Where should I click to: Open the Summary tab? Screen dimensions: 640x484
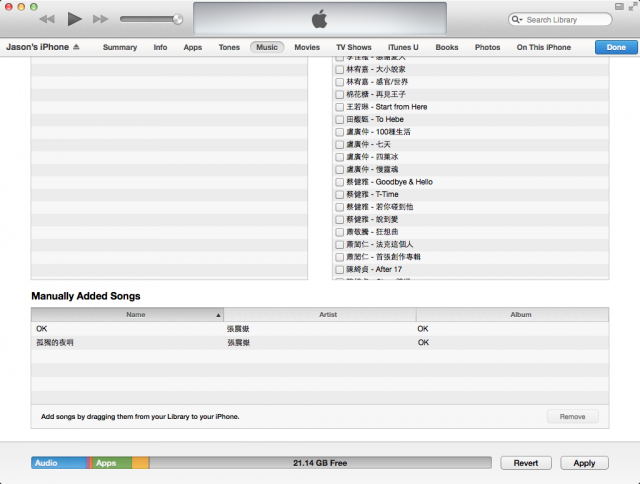120,47
